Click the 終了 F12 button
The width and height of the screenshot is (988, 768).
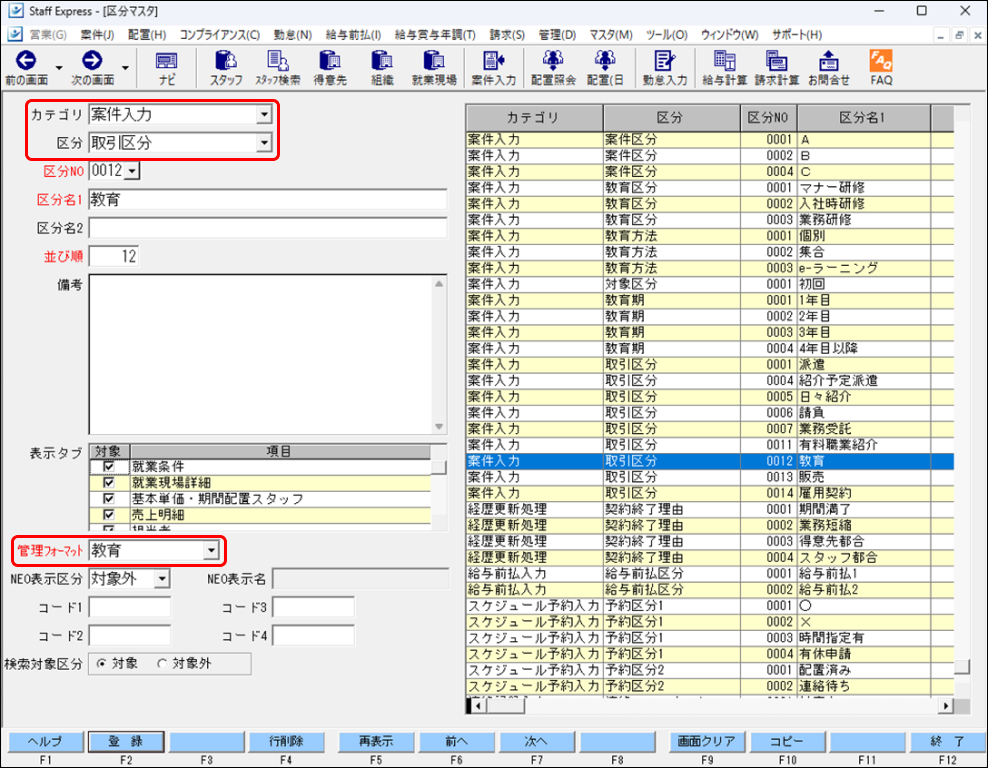[948, 742]
